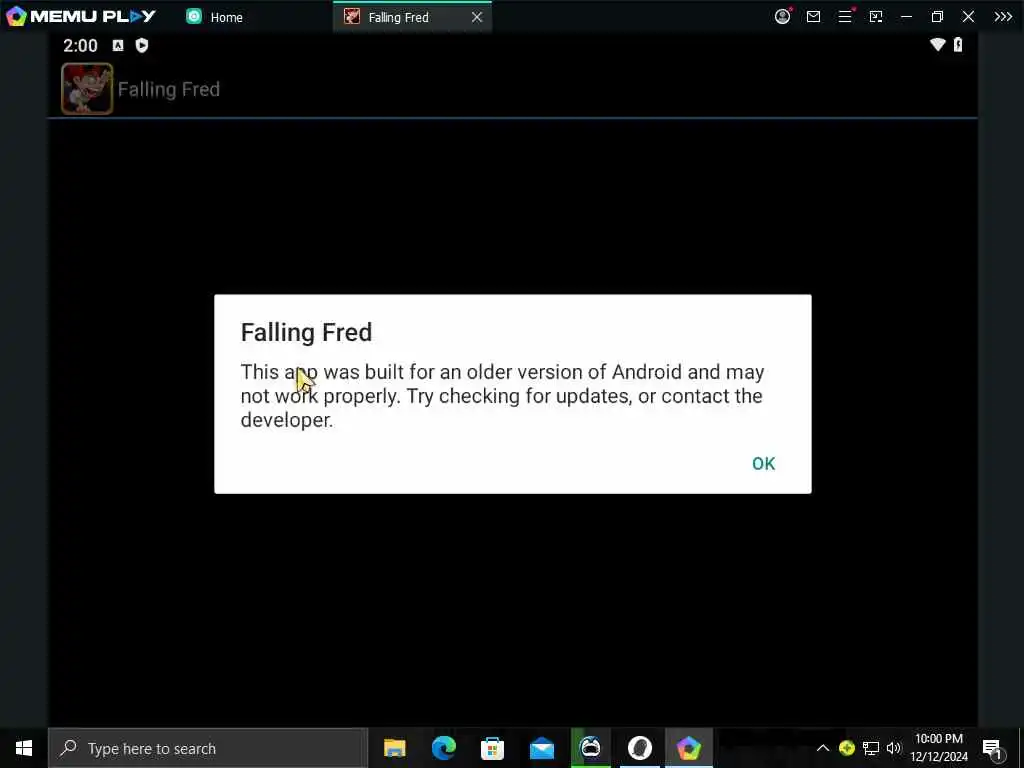1024x768 pixels.
Task: Open the volume speaker tray icon
Action: 893,748
